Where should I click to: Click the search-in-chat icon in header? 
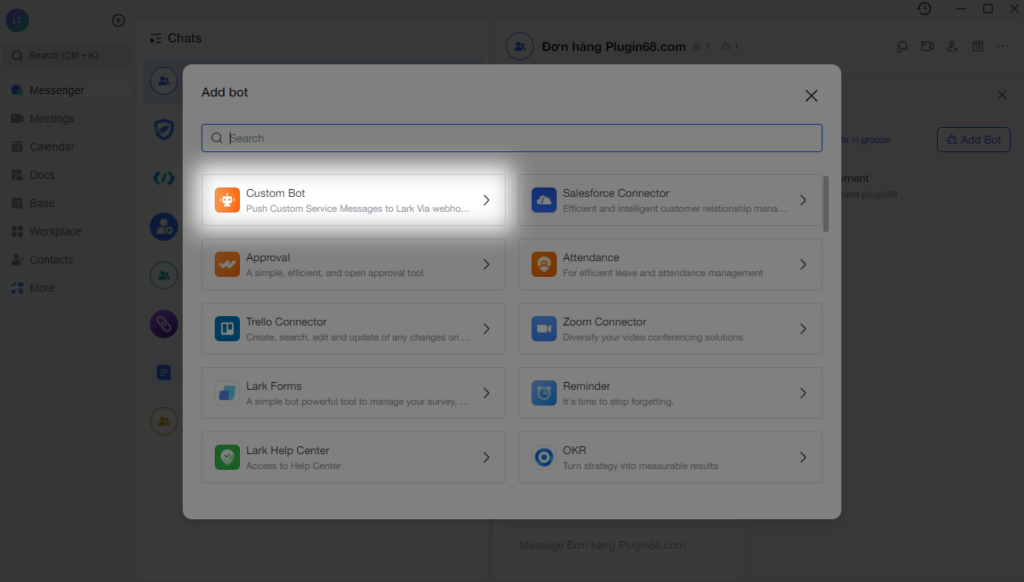point(903,46)
